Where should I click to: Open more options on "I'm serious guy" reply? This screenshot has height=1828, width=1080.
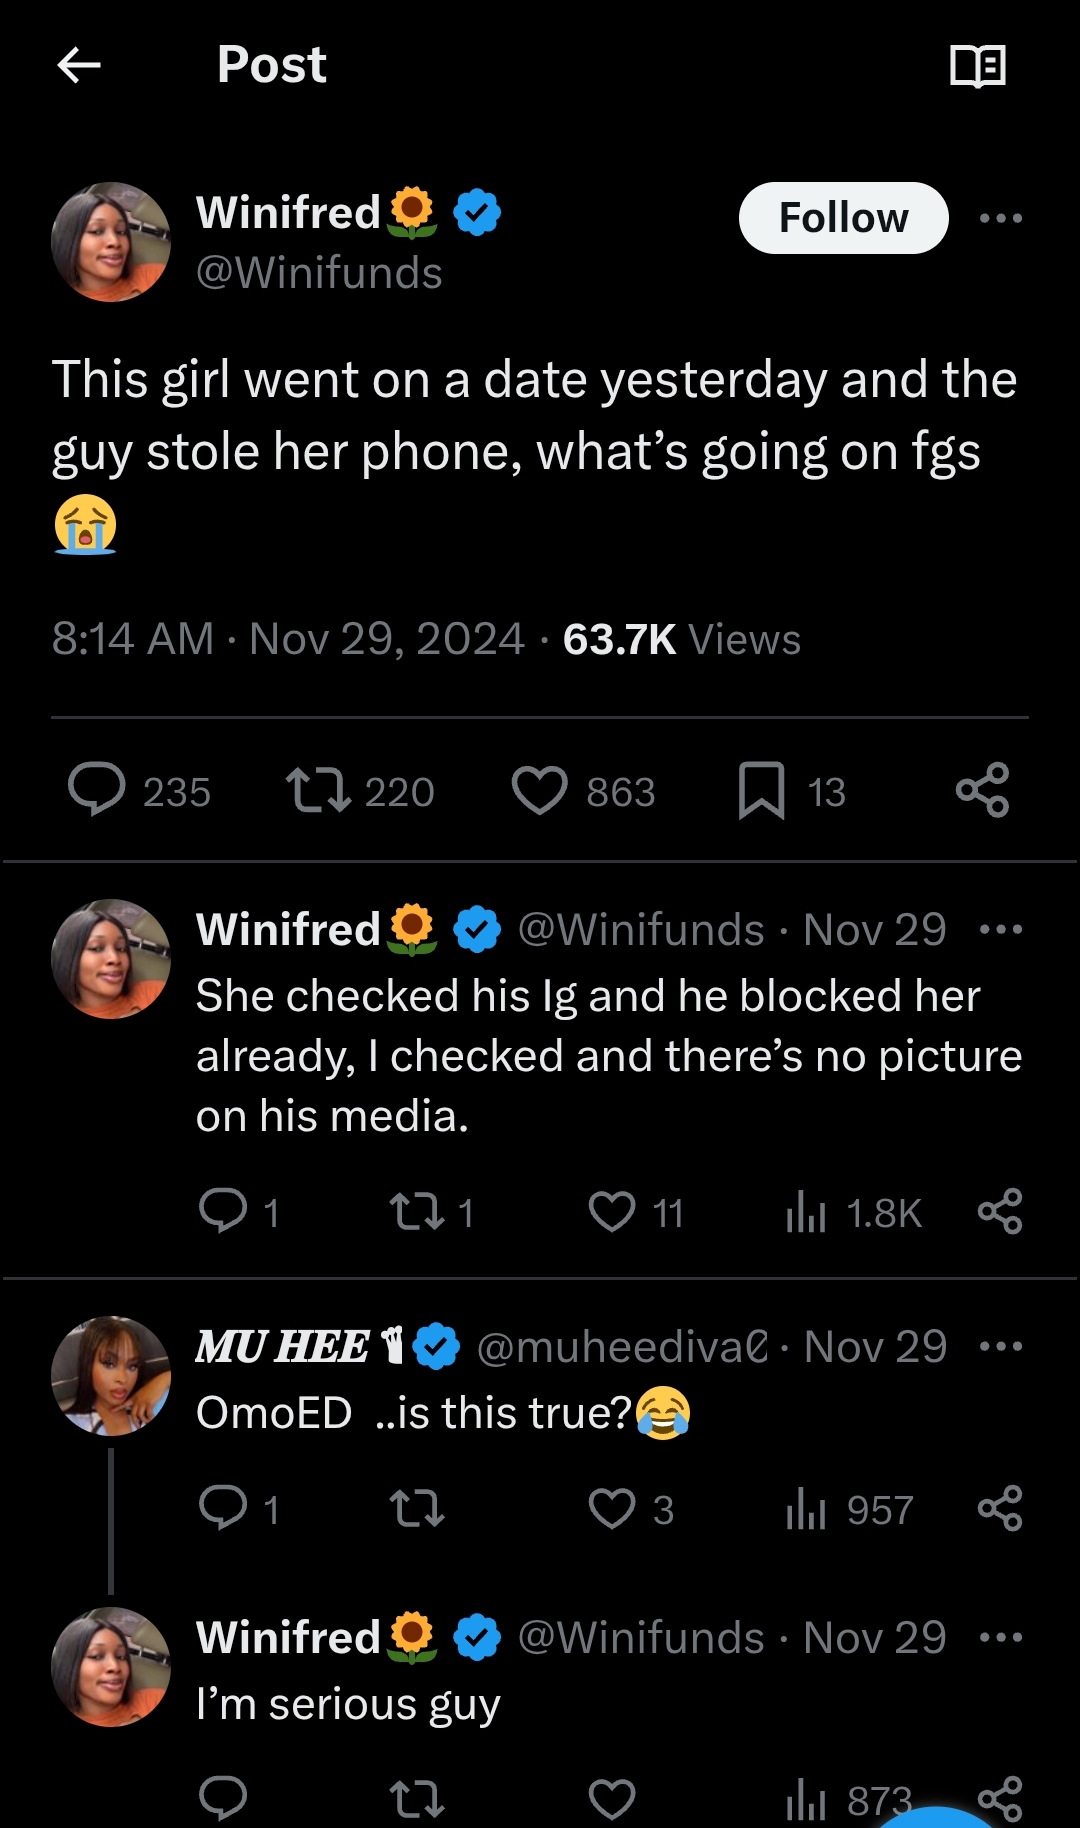coord(1001,1637)
